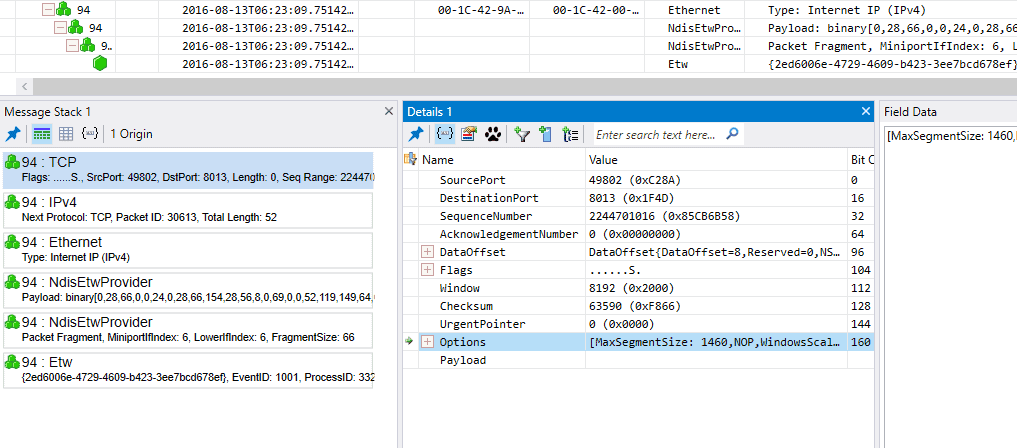This screenshot has height=448, width=1017.
Task: Click the value 8013 (0x1F4D)
Action: [630, 198]
